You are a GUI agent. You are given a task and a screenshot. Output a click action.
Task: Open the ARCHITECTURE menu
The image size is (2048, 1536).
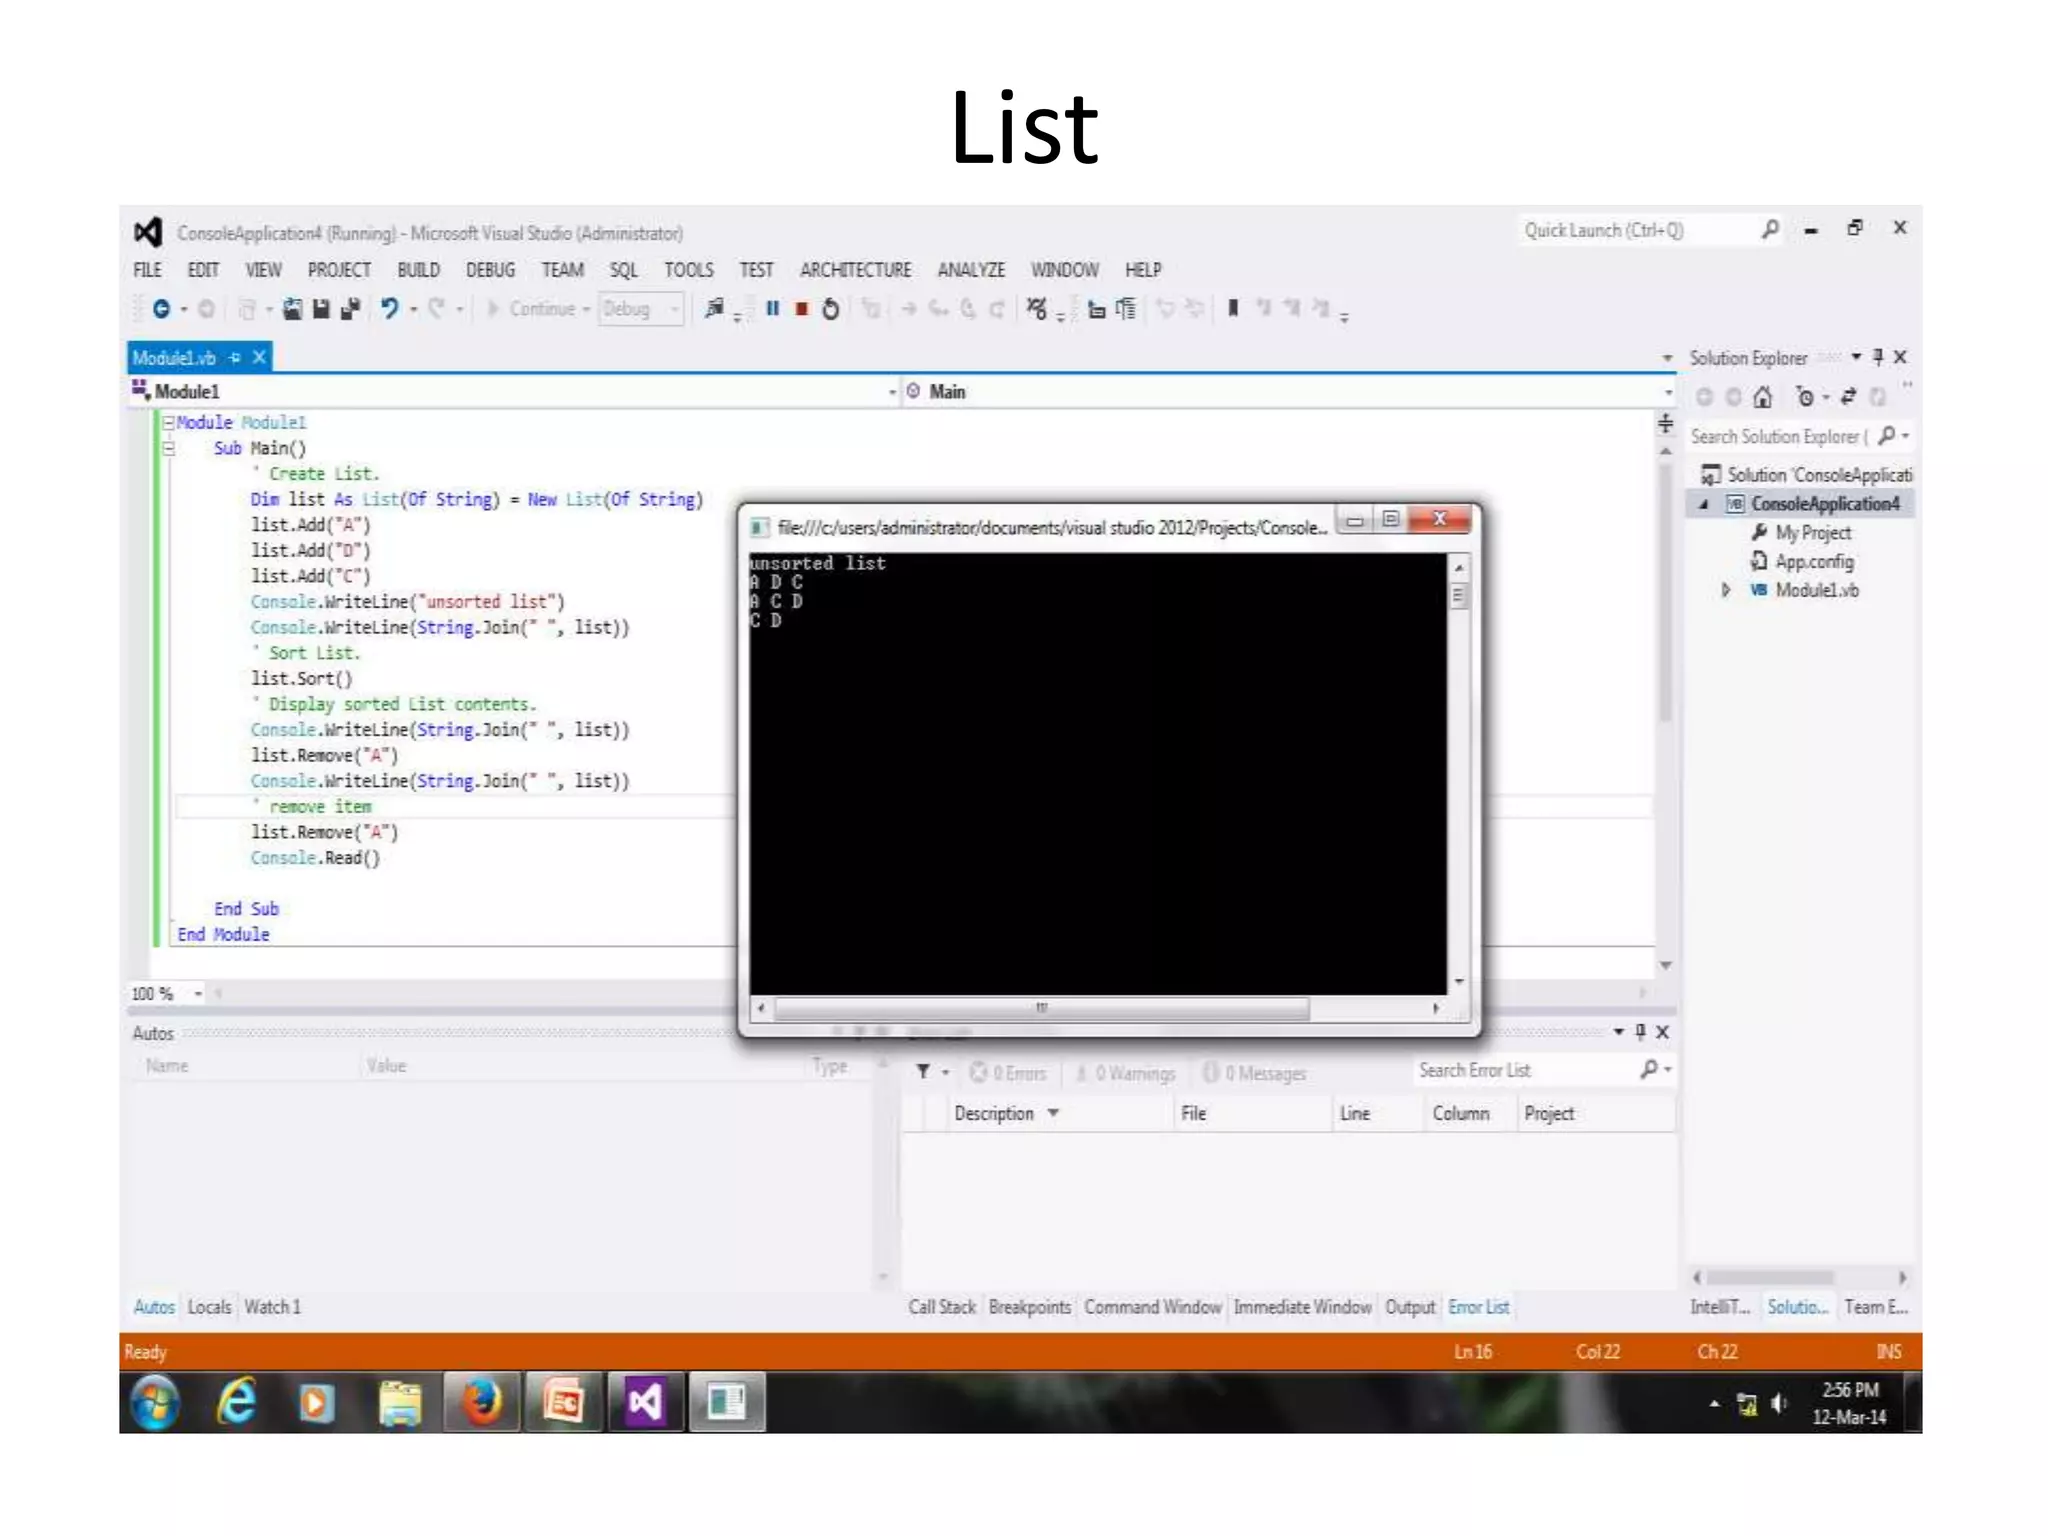click(855, 269)
